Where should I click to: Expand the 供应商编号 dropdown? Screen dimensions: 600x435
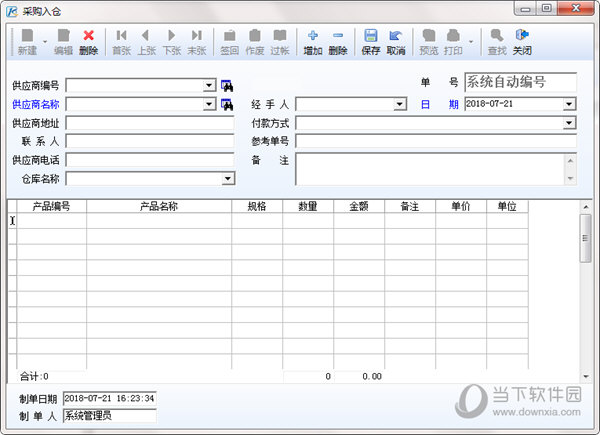(209, 85)
